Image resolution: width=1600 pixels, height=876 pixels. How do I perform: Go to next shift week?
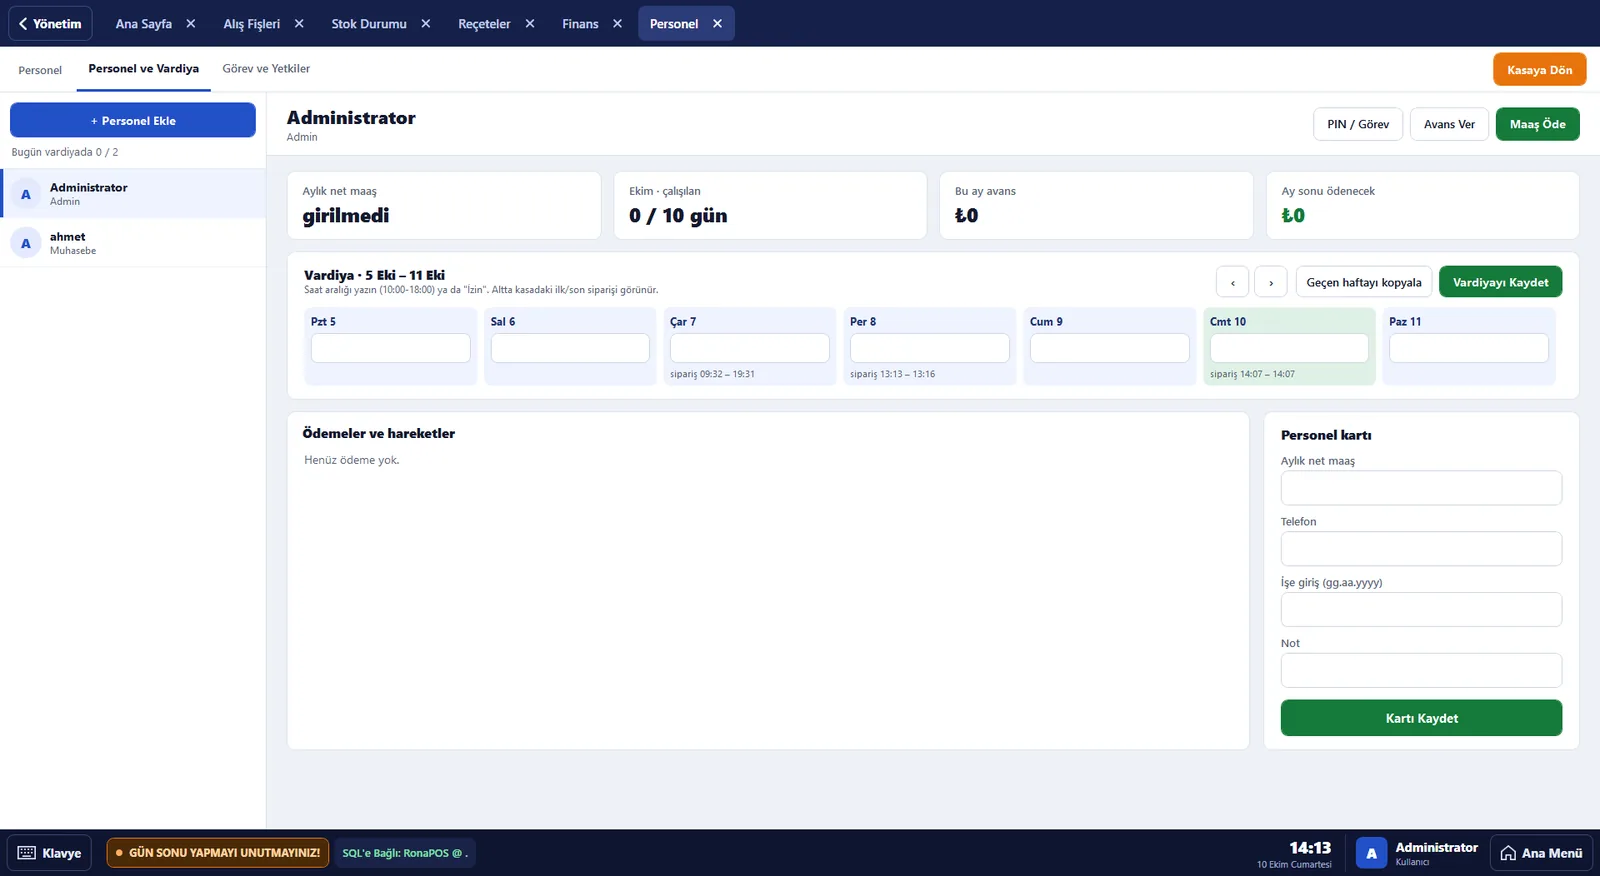(1271, 282)
